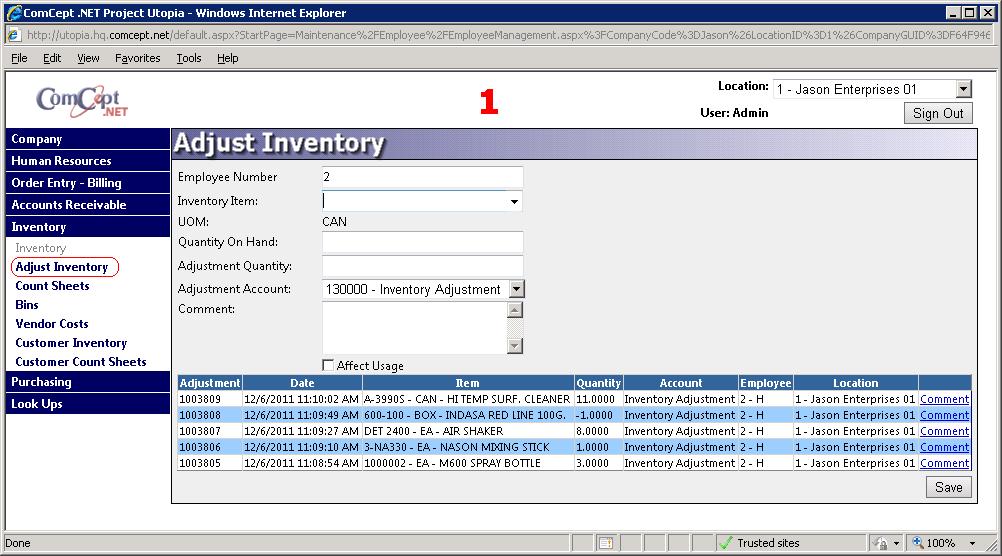Click the Trusted sites checkmark icon
The width and height of the screenshot is (1002, 556).
tap(726, 543)
